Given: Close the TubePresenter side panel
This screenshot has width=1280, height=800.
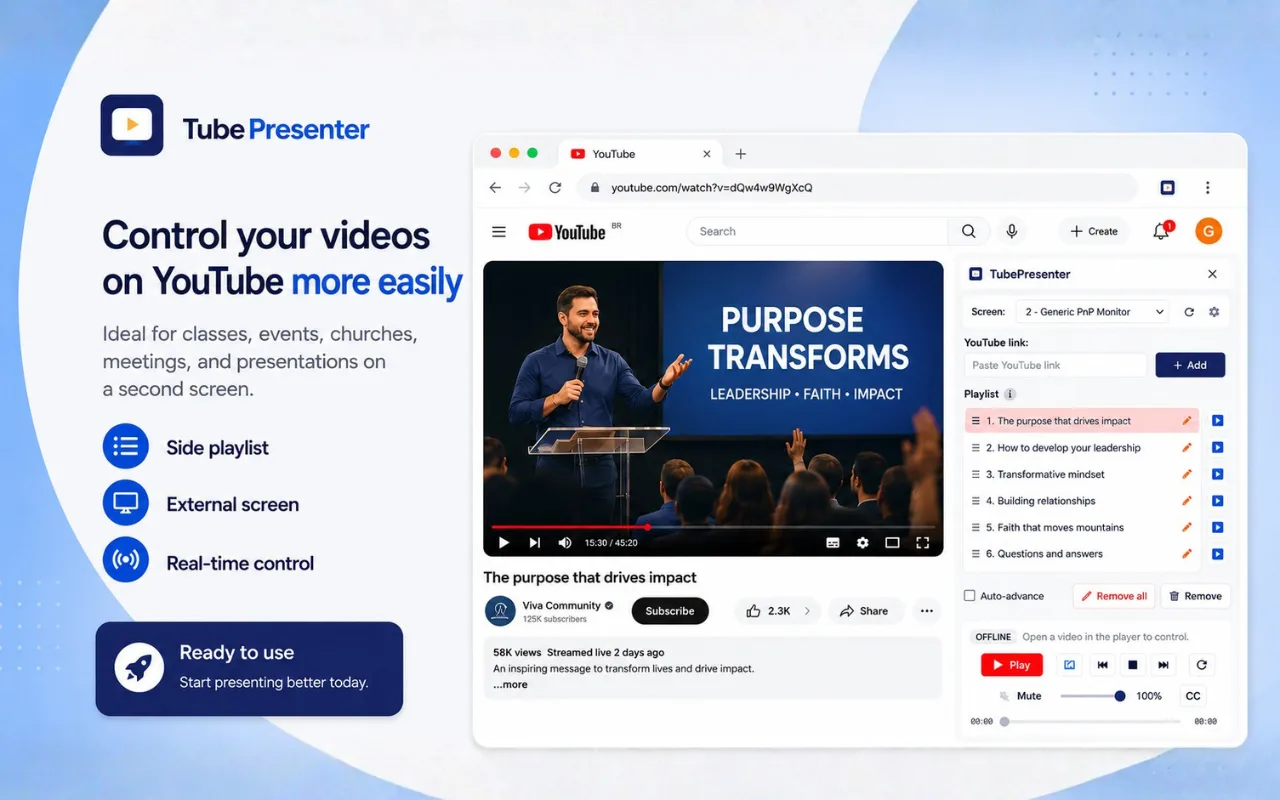Looking at the screenshot, I should tap(1212, 274).
